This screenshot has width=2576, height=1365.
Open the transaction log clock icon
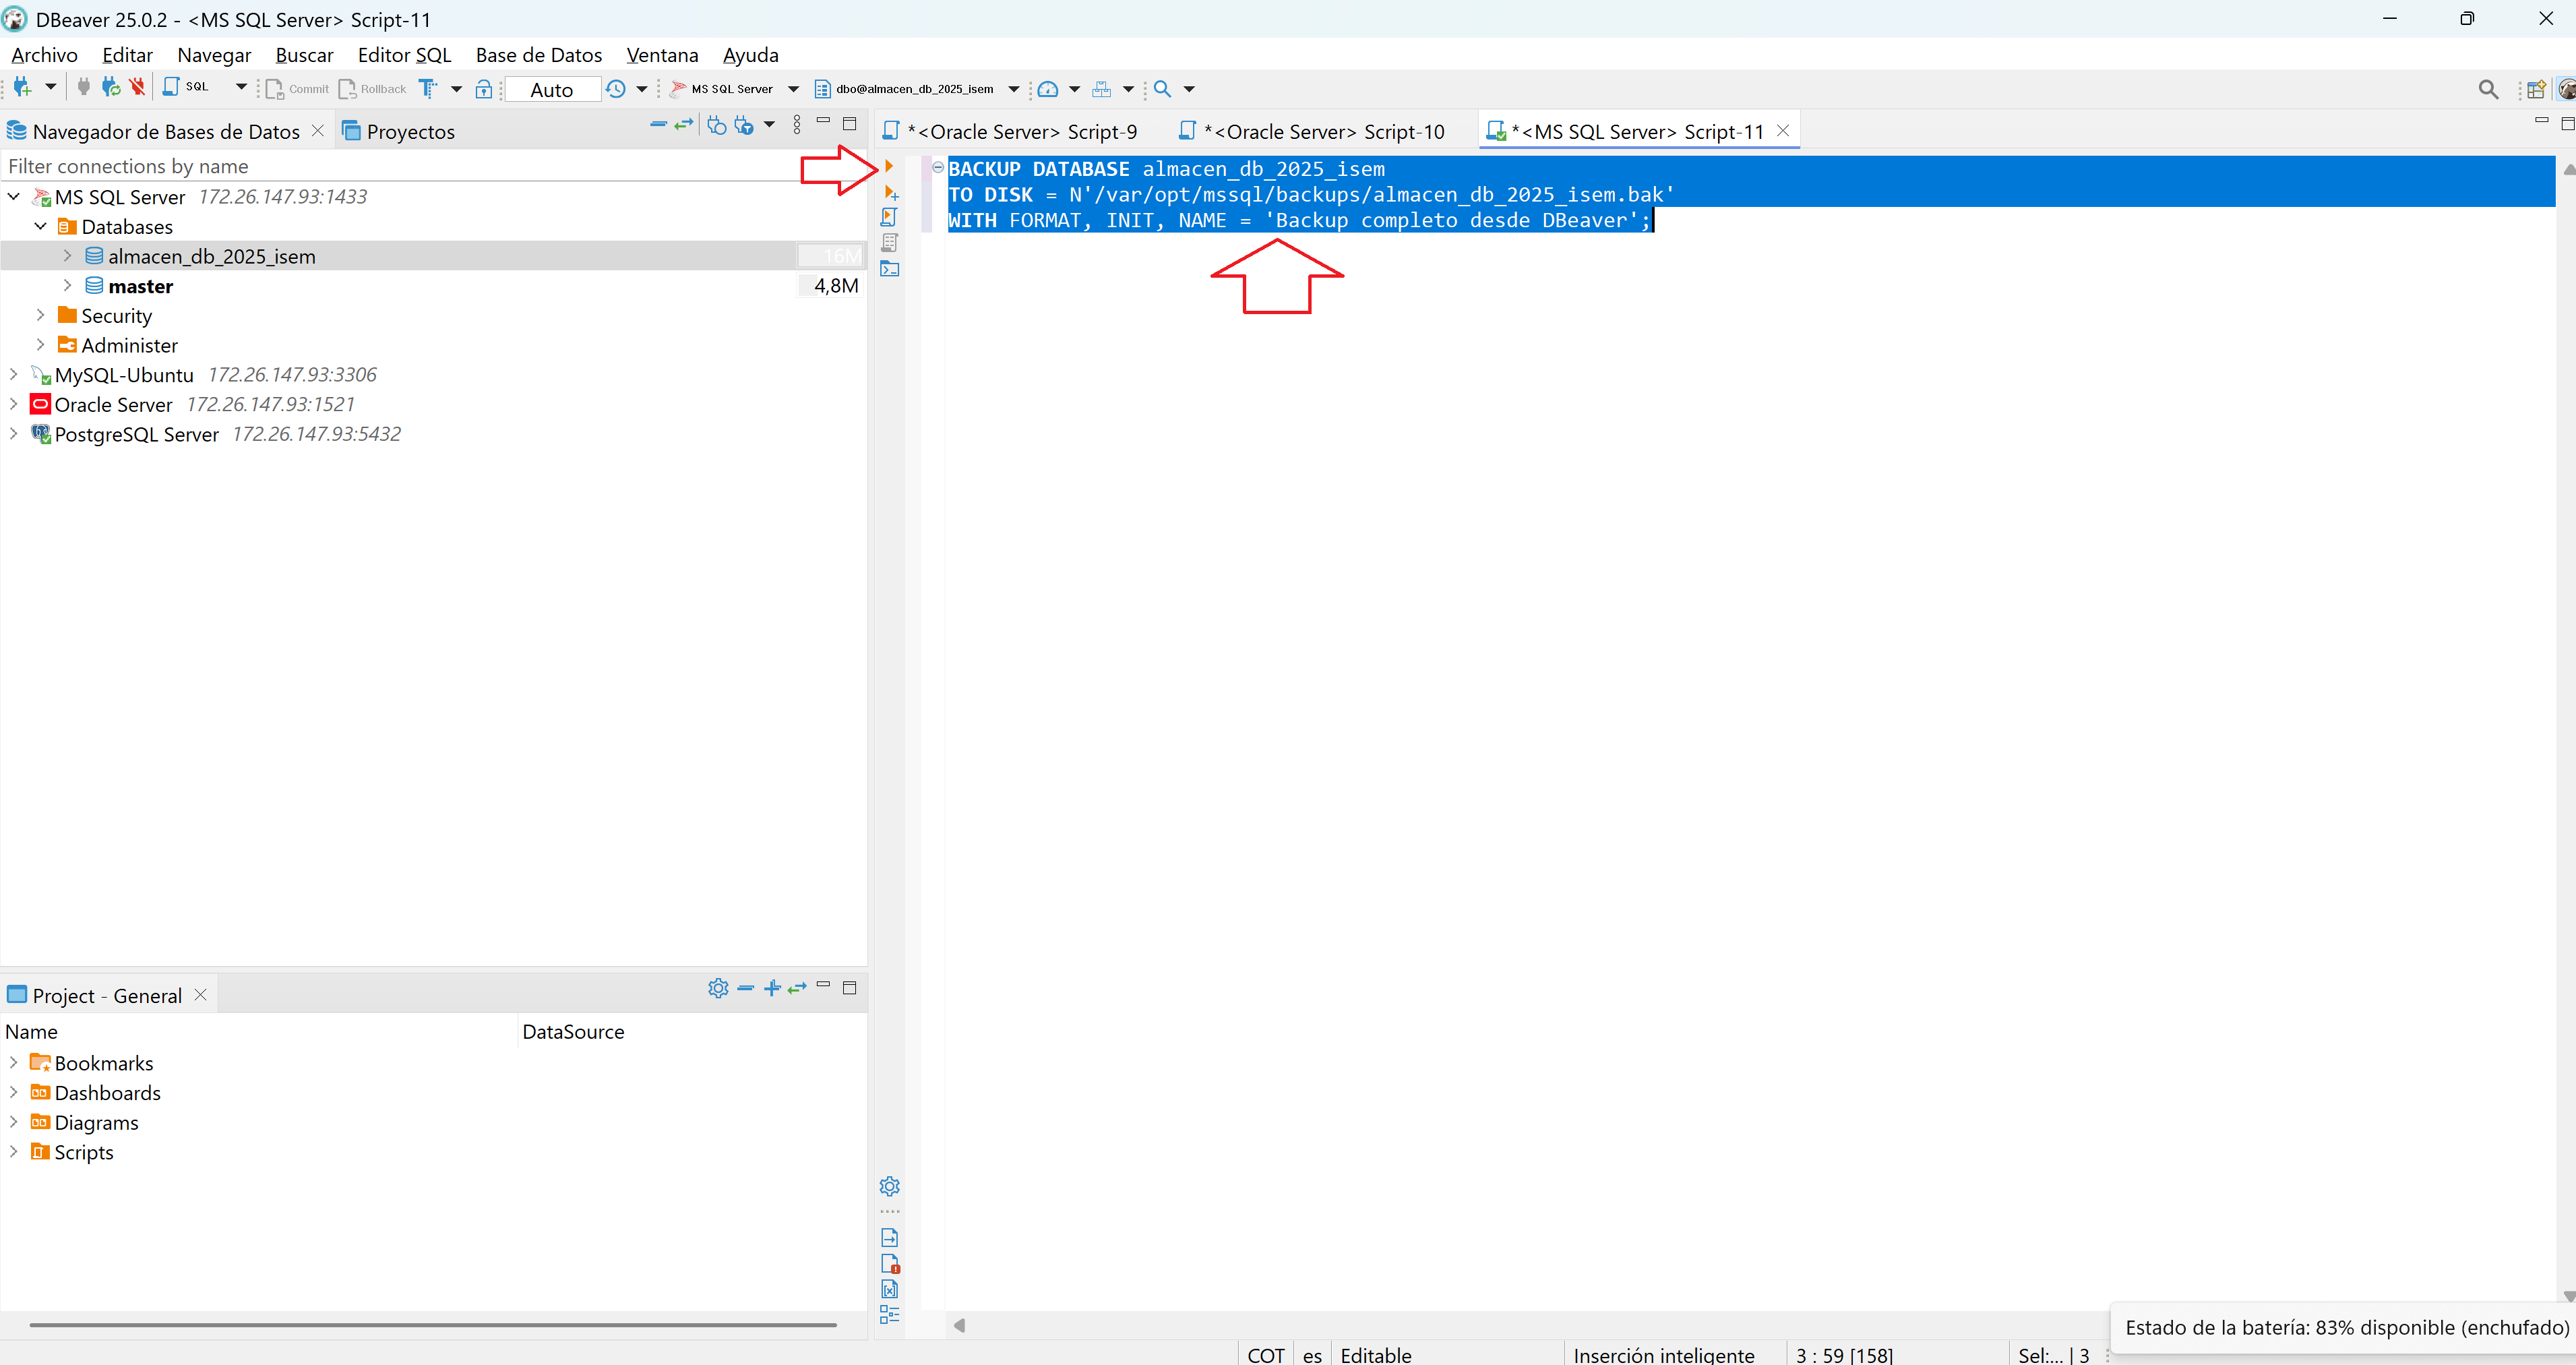tap(616, 89)
